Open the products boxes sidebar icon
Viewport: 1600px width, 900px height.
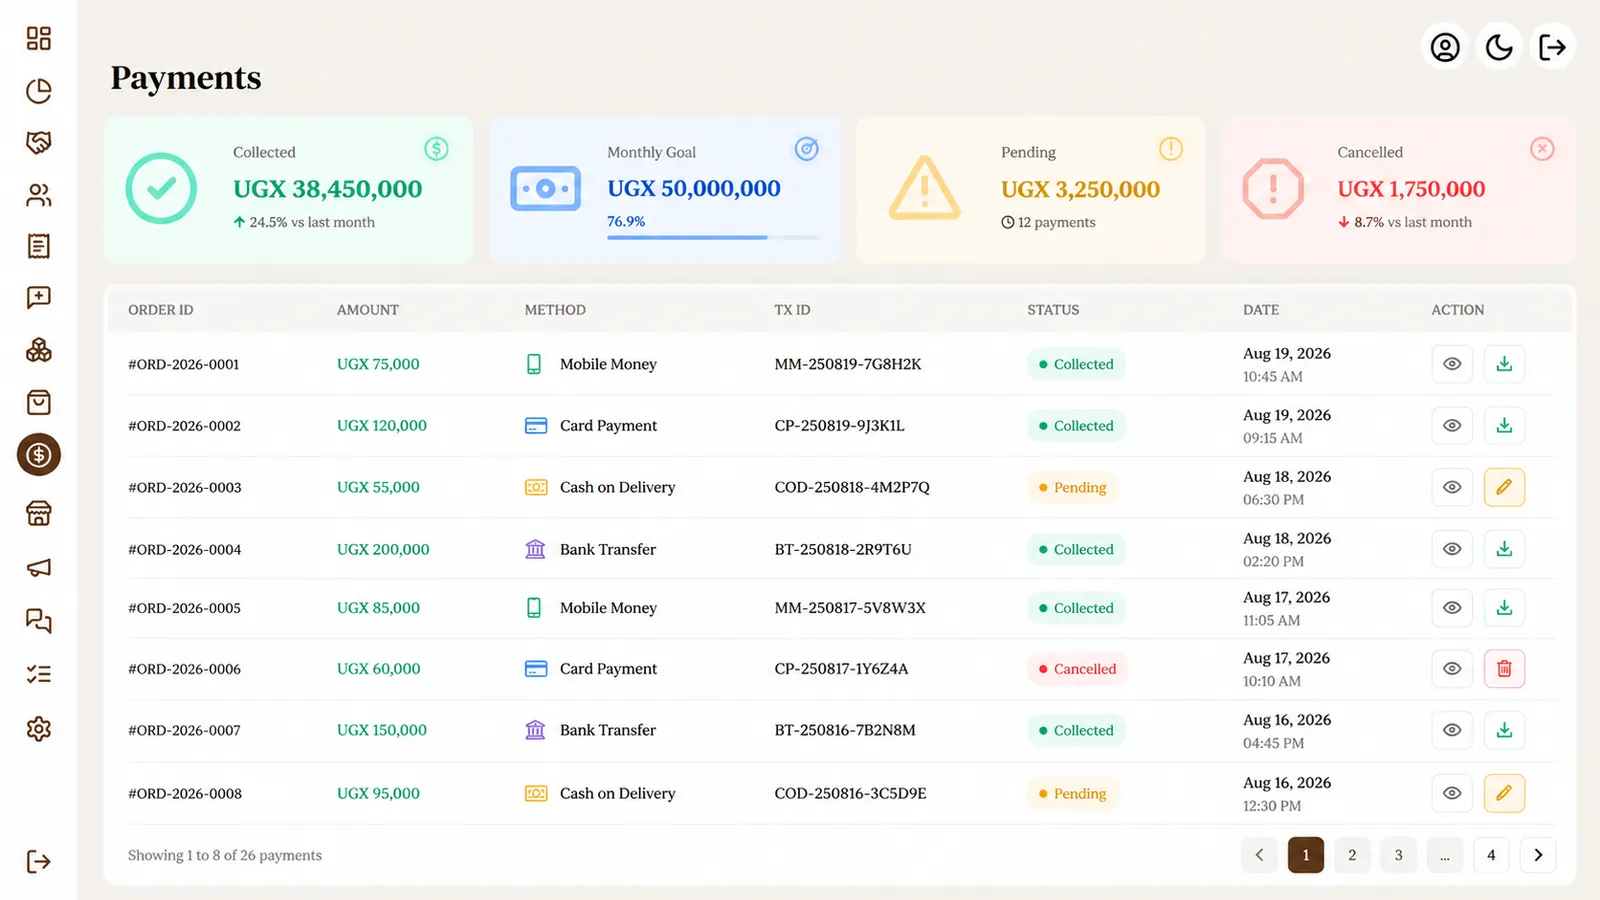(38, 350)
